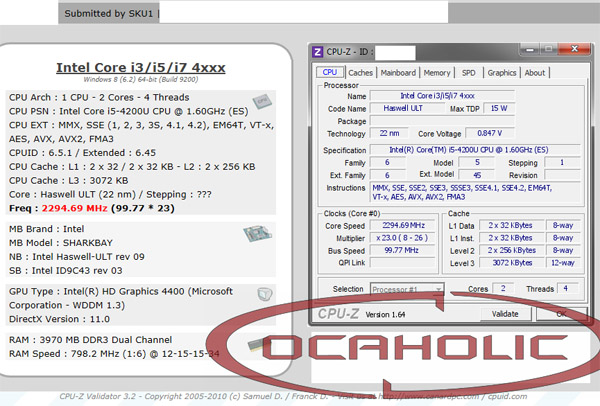Click the motherboard icon beside MB Brand

point(257,233)
